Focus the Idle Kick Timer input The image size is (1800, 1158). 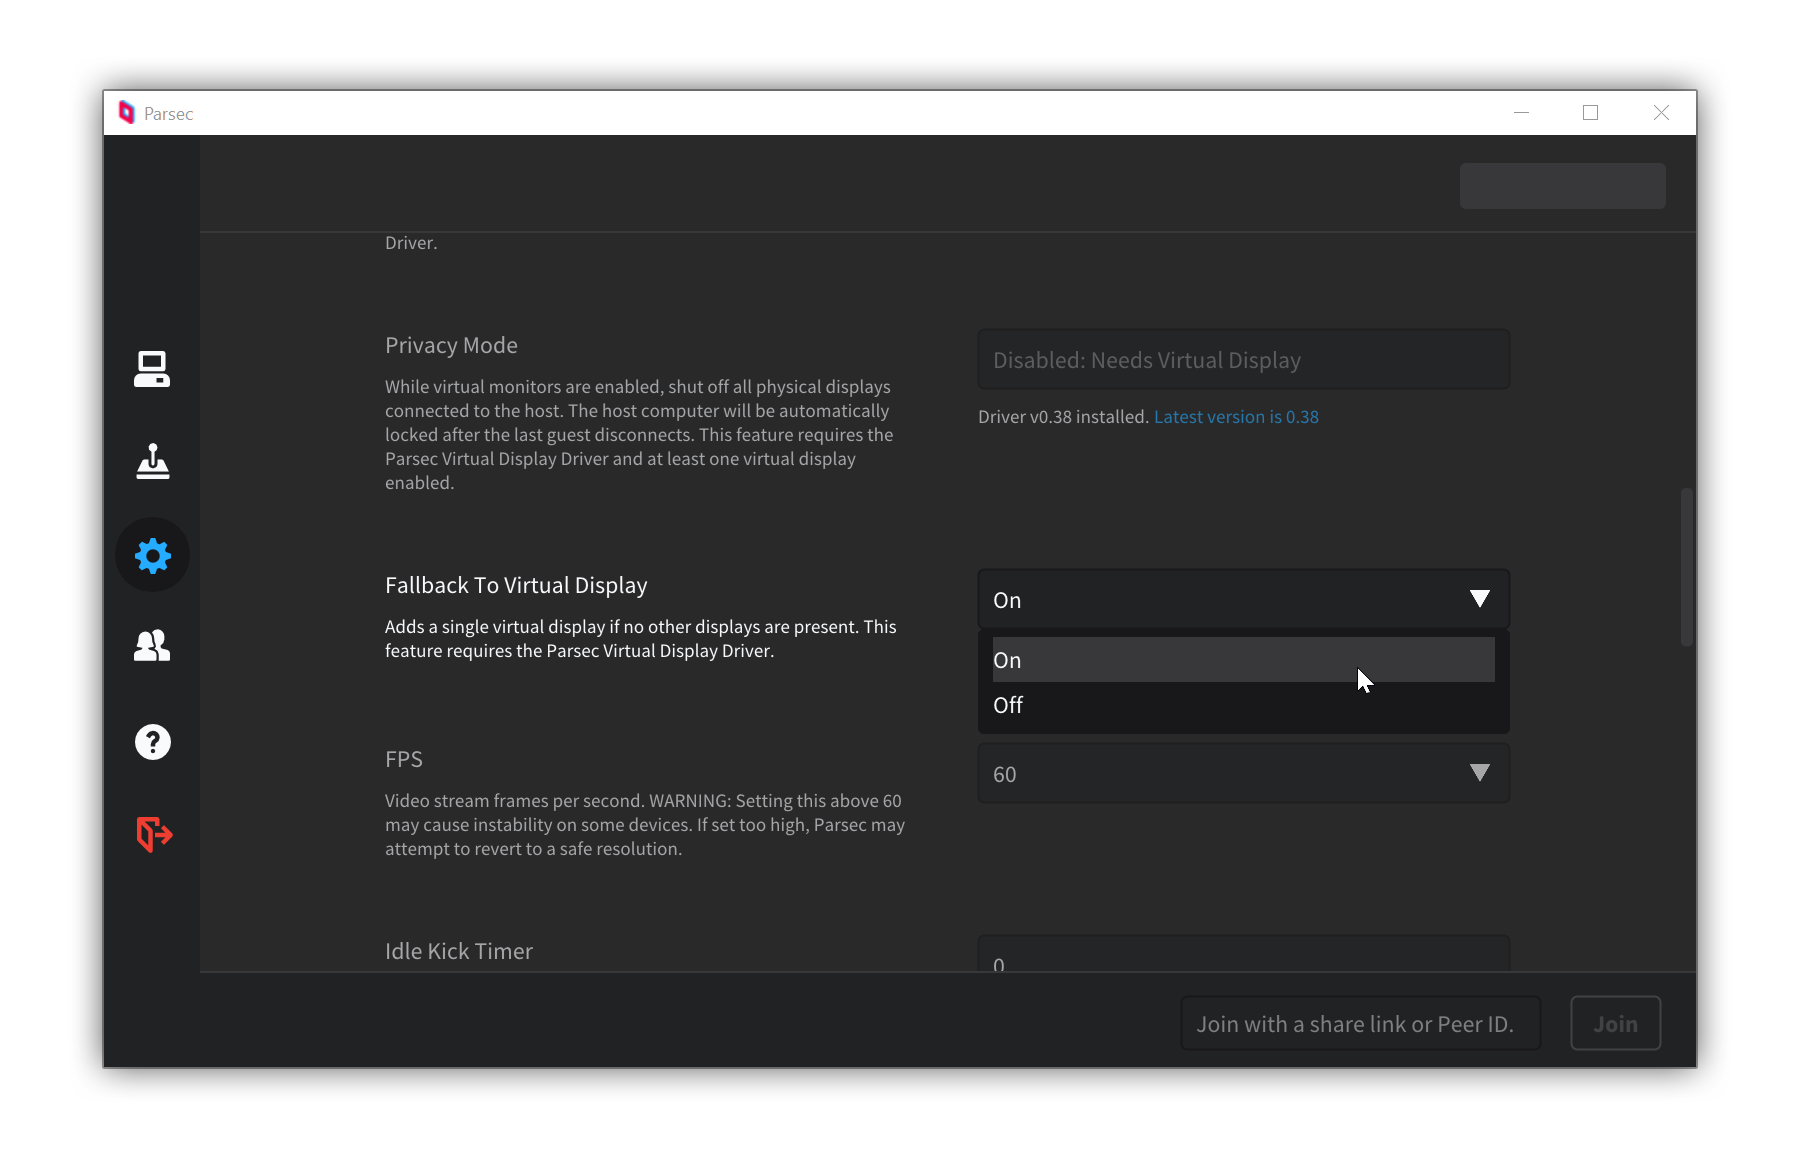(1242, 956)
